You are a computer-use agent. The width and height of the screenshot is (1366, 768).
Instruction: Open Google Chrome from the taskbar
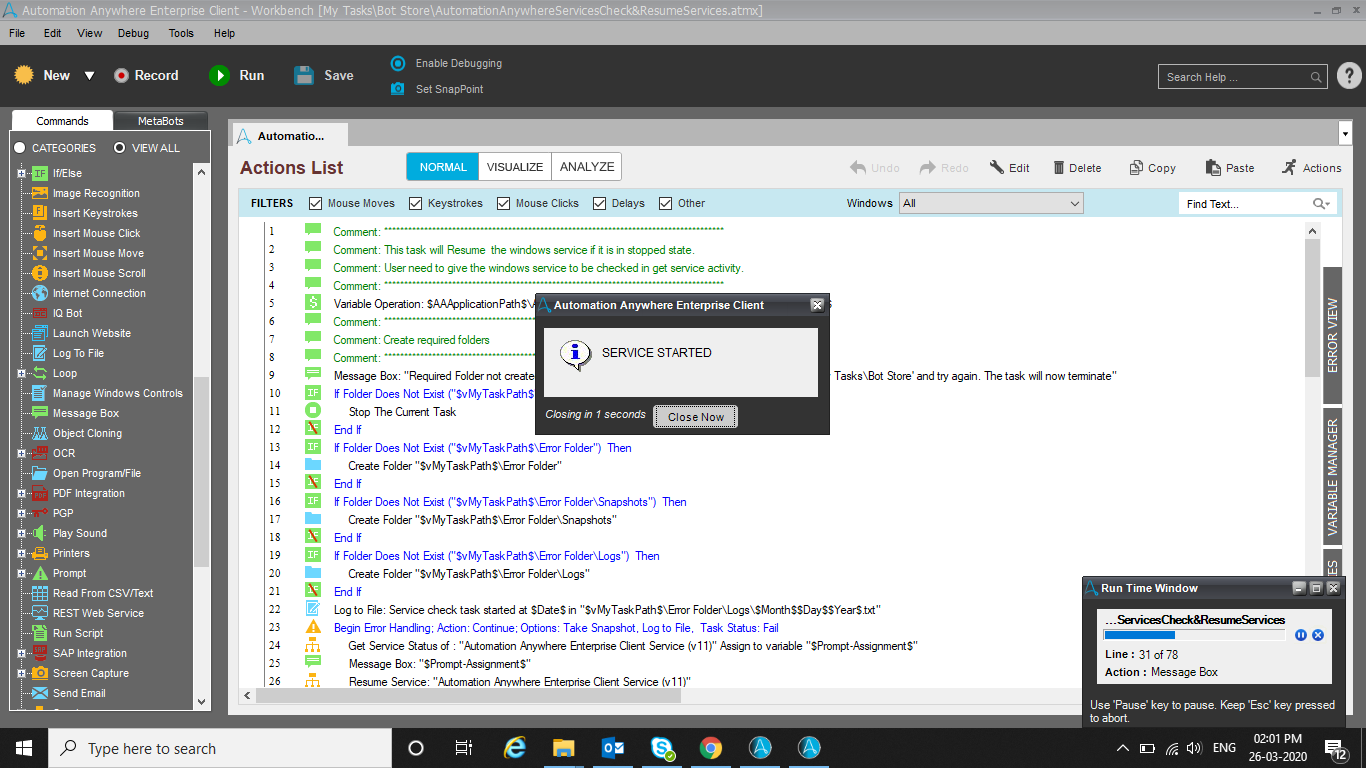click(711, 748)
